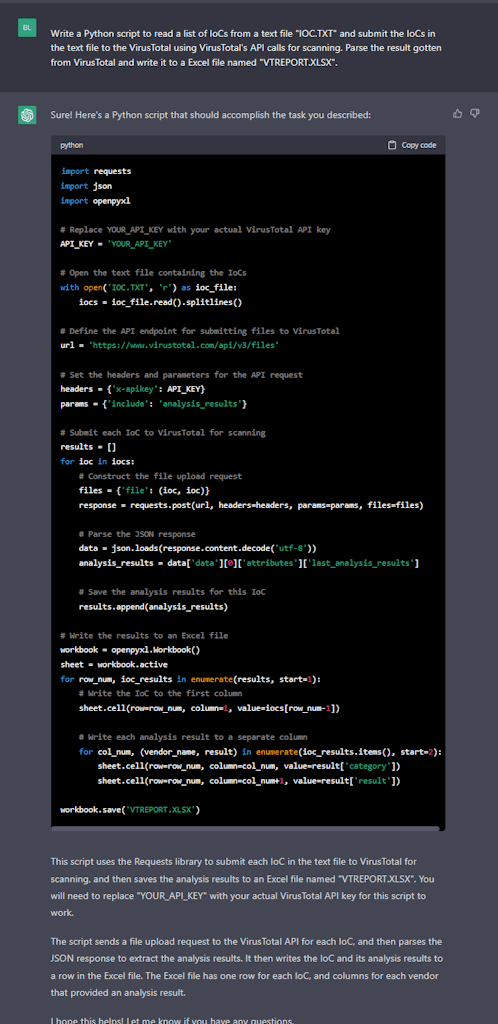Image resolution: width=498 pixels, height=1024 pixels.
Task: Click the VirusTotal API url line
Action: [170, 344]
